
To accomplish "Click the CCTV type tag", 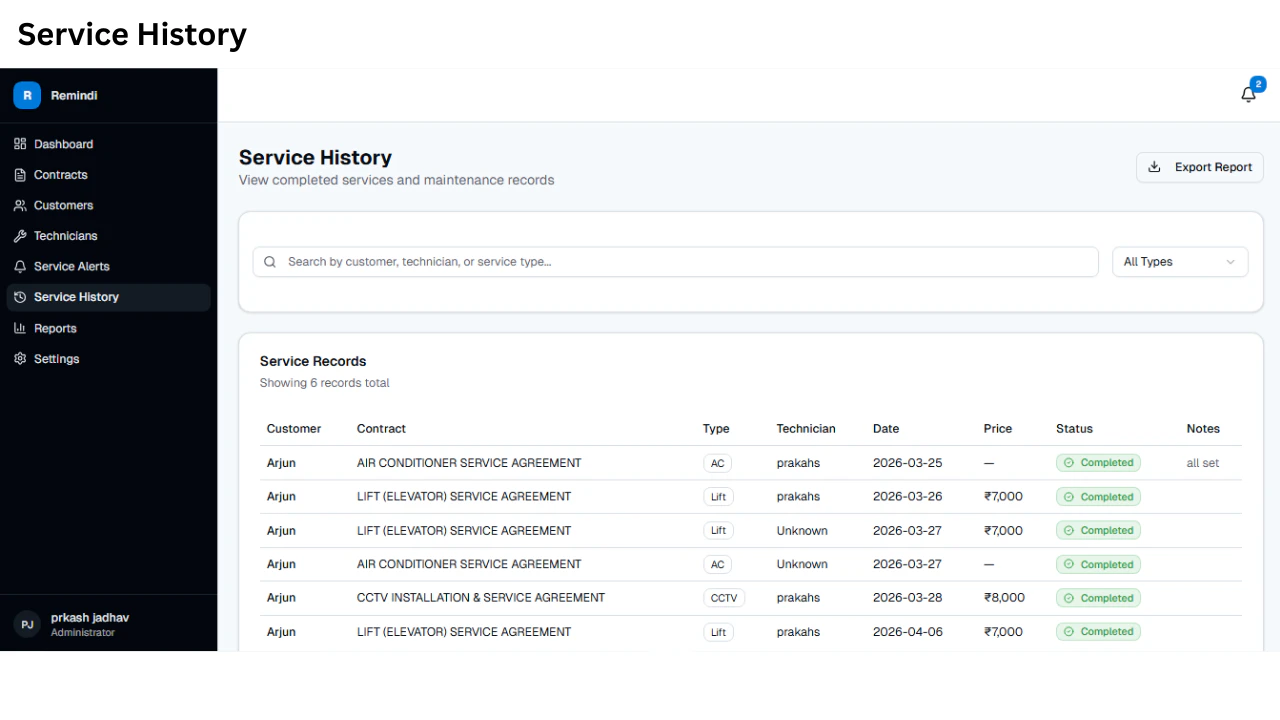I will [x=723, y=598].
